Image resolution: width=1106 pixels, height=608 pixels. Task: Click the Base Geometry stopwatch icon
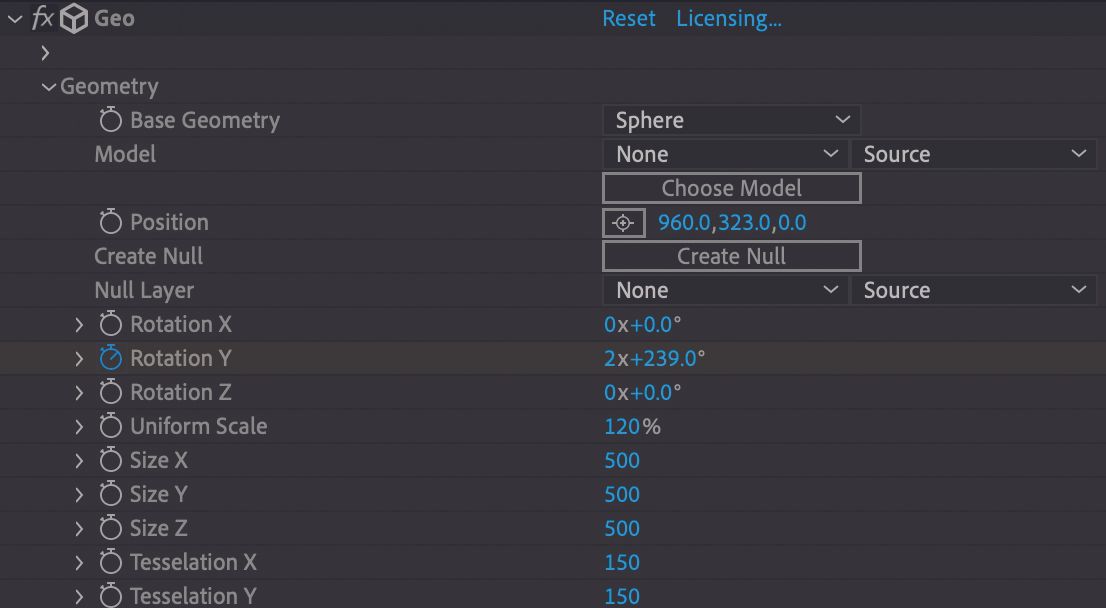coord(111,119)
